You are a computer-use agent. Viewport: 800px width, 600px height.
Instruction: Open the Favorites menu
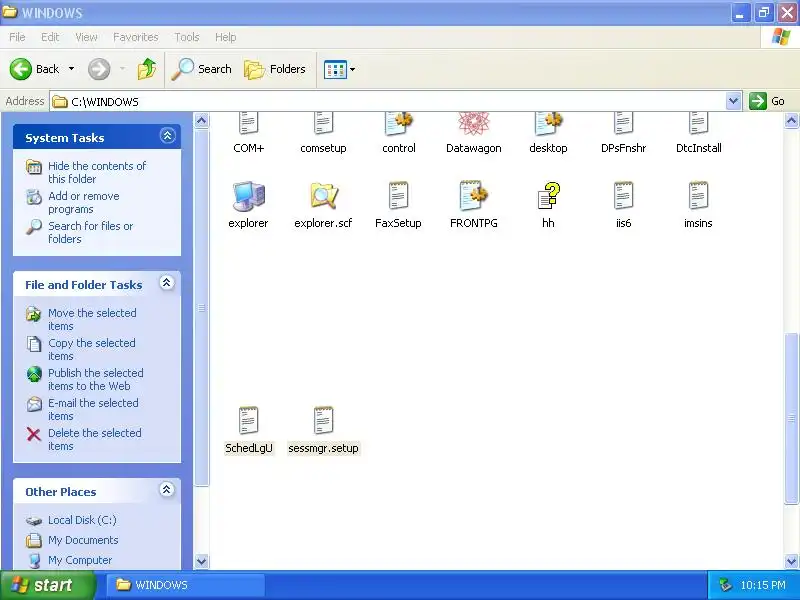pos(136,37)
